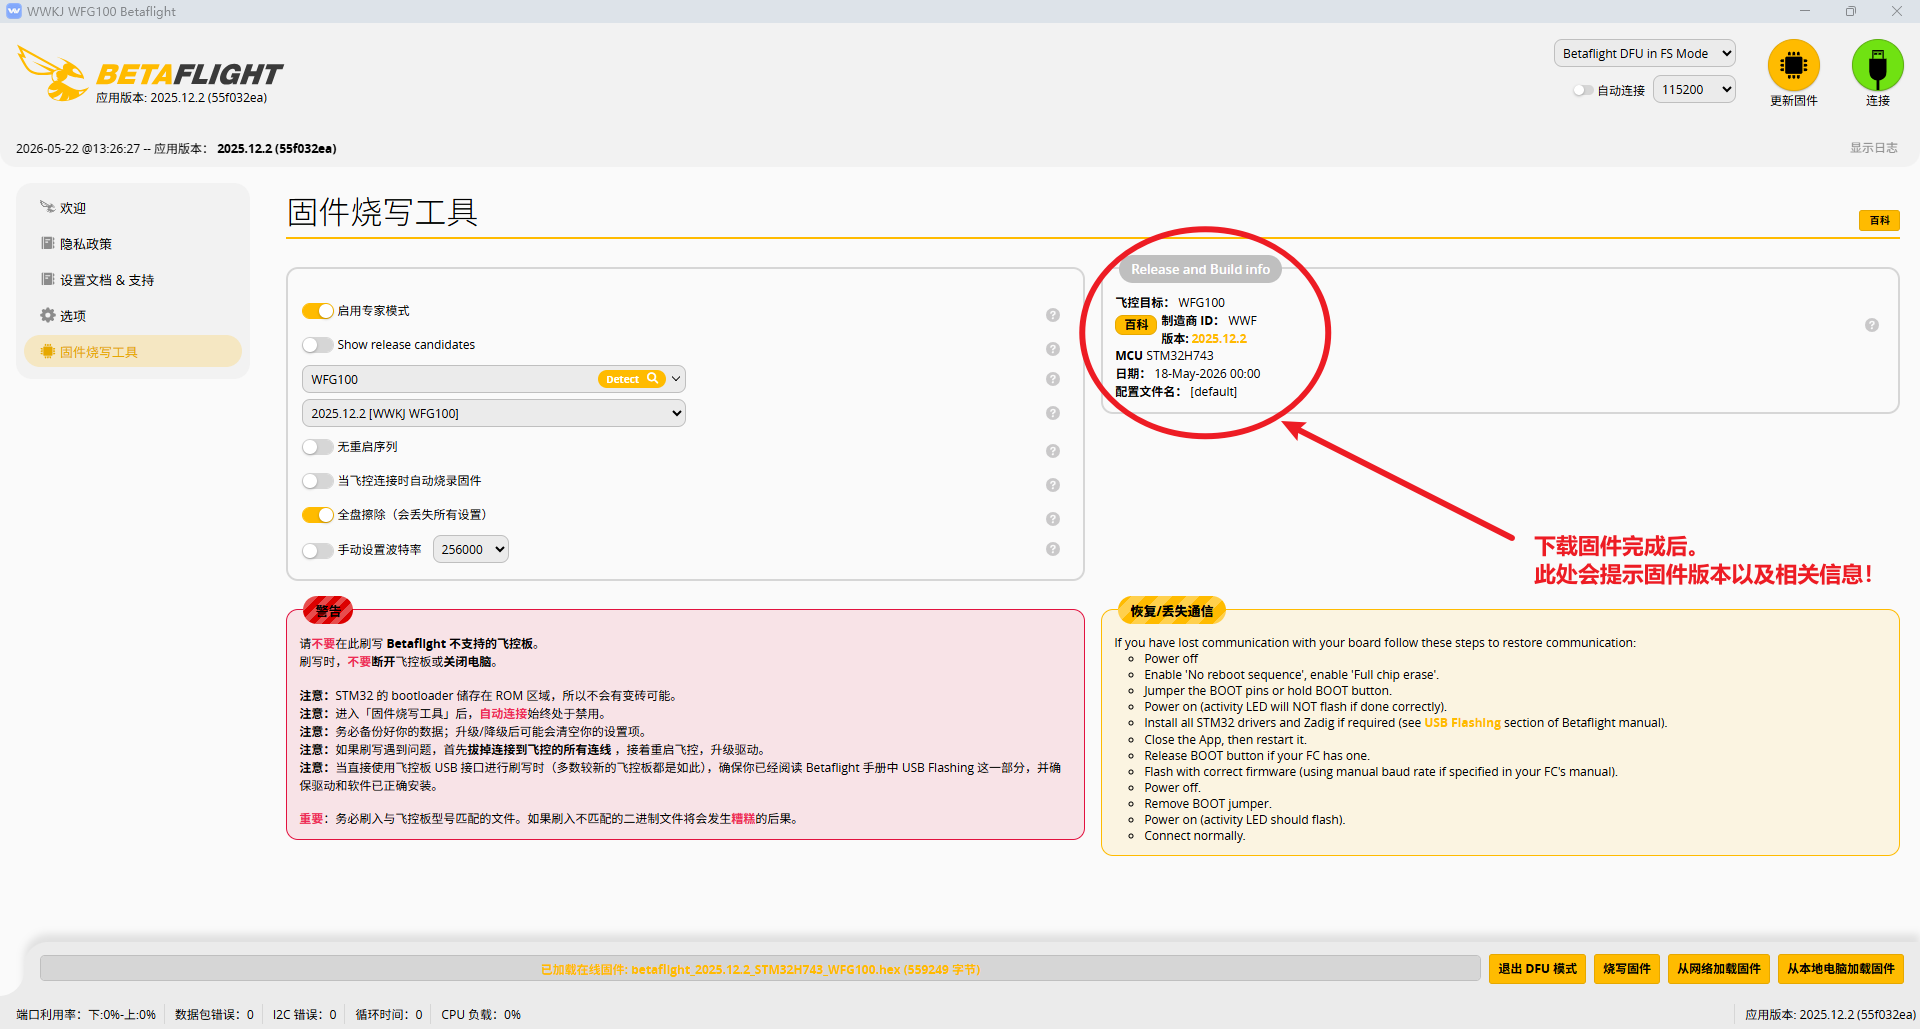Click MCU STM32H743 text in build info
Image resolution: width=1920 pixels, height=1029 pixels.
(x=1164, y=356)
